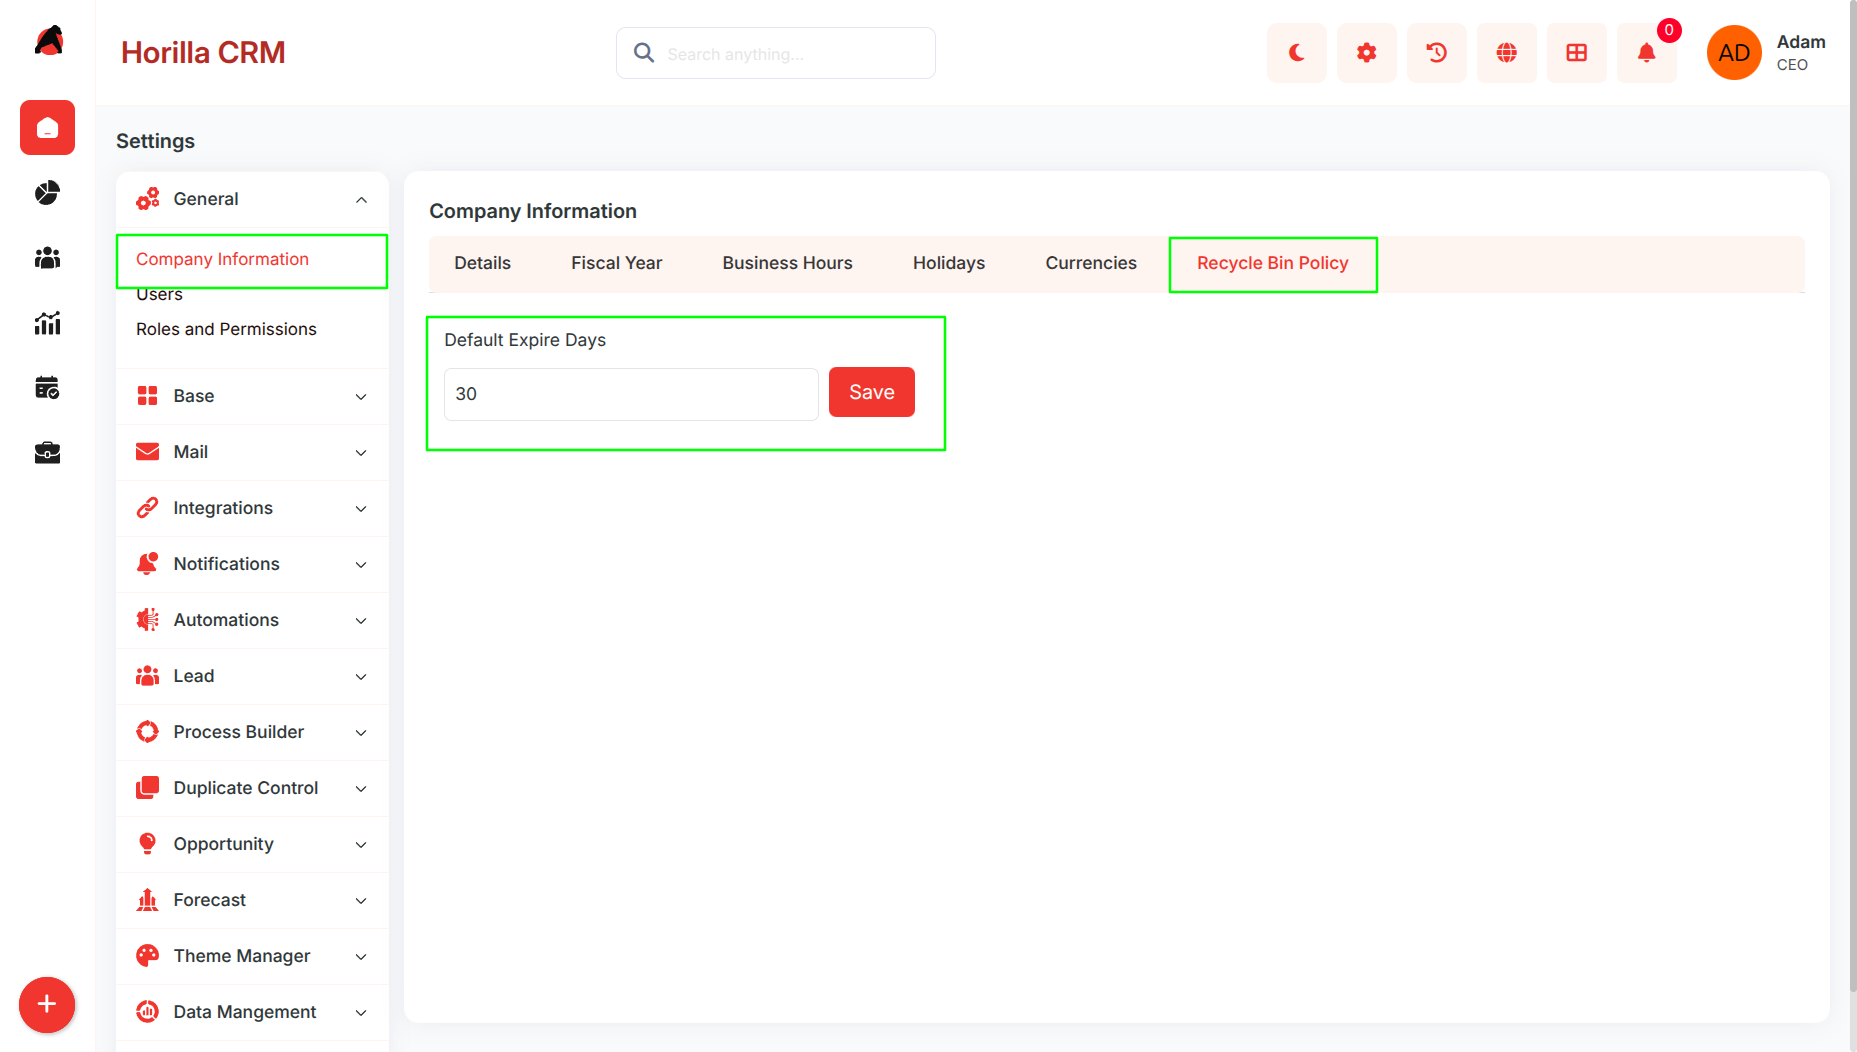
Task: Switch to the Business Hours tab
Action: point(787,263)
